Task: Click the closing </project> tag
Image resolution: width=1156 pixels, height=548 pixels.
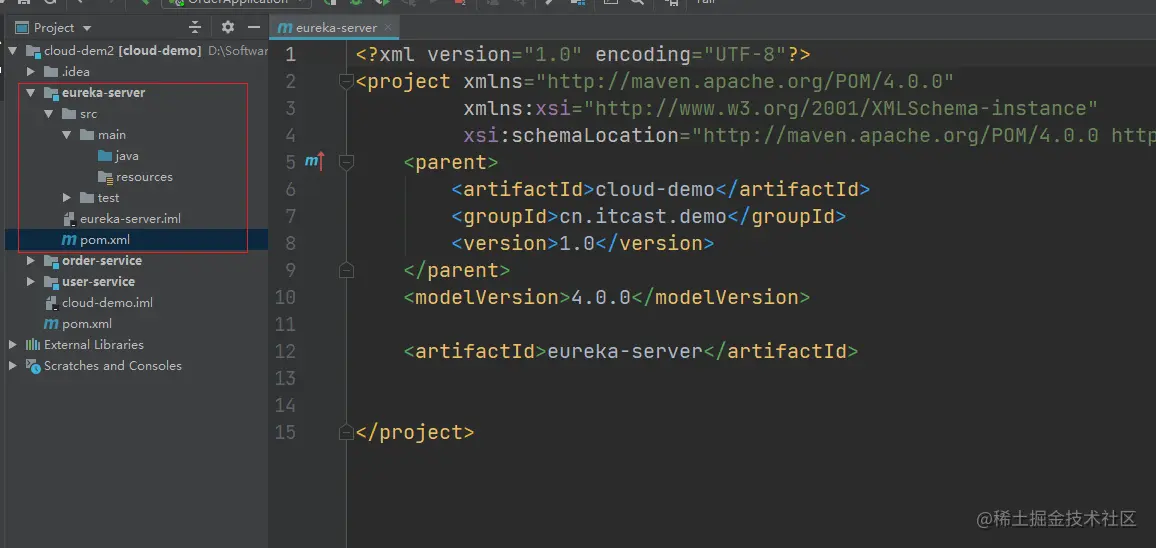Action: click(x=415, y=432)
